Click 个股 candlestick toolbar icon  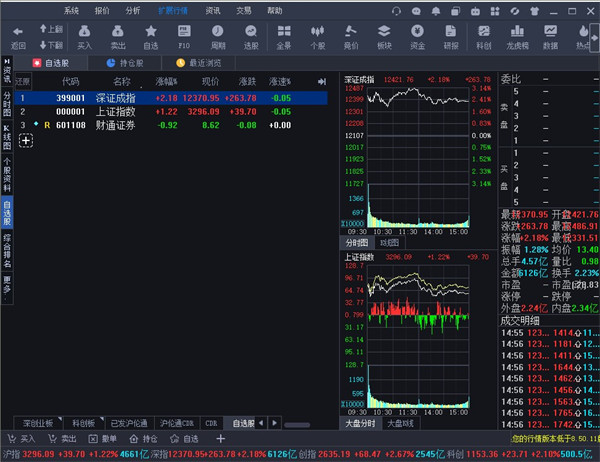pos(318,31)
